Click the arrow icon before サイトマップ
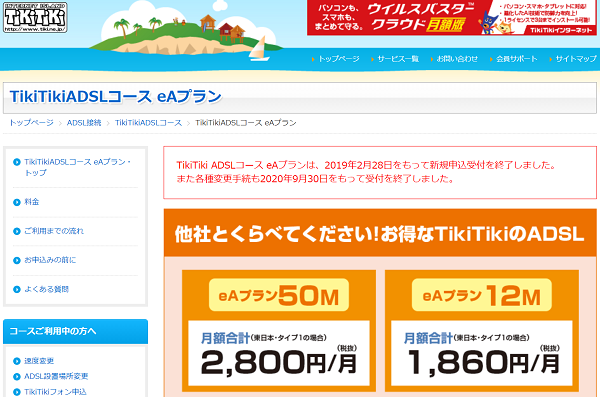This screenshot has width=600, height=397. [550, 59]
